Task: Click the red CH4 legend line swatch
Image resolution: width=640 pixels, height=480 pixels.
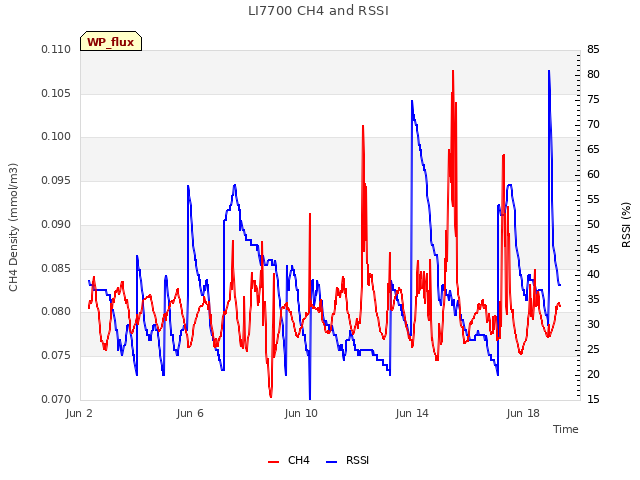Action: 273,462
